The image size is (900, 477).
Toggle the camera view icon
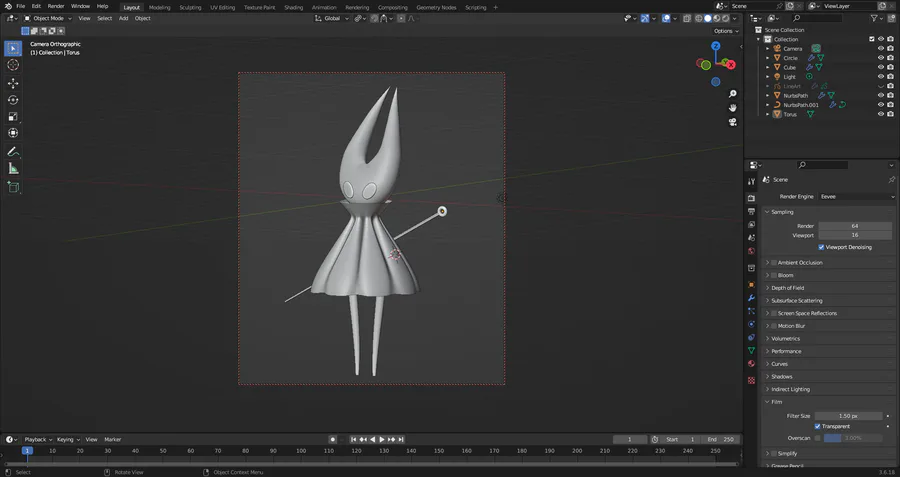(x=732, y=122)
